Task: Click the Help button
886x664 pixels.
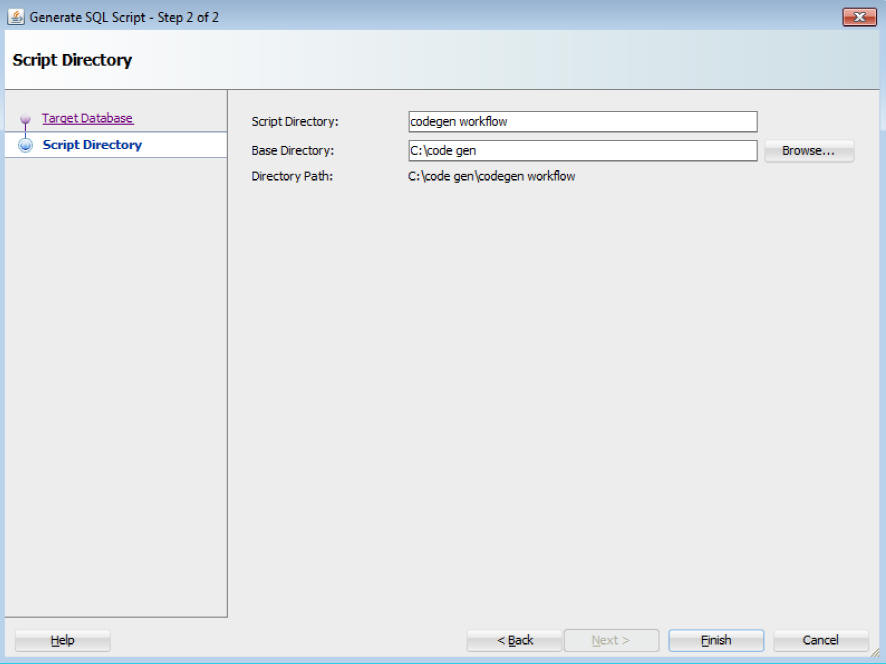Action: tap(62, 640)
